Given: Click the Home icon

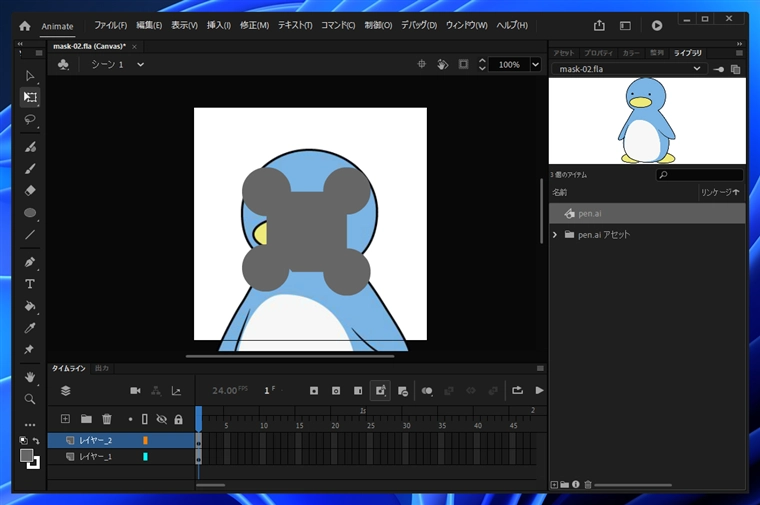Looking at the screenshot, I should 25,26.
